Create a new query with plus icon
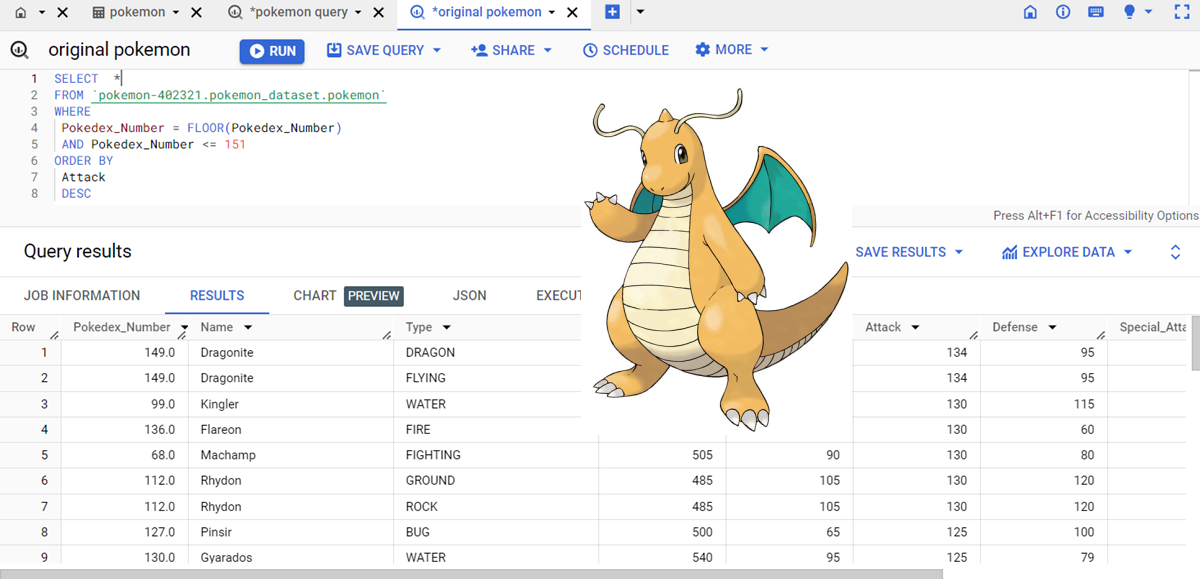Image resolution: width=1200 pixels, height=579 pixels. (612, 13)
